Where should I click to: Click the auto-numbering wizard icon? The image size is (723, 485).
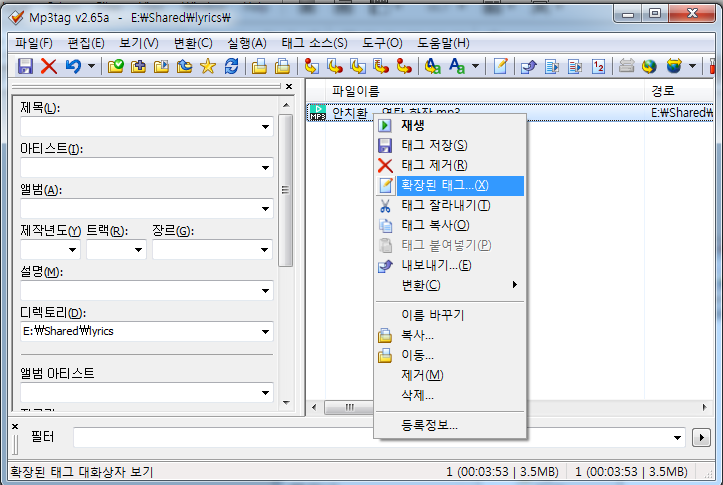point(598,66)
